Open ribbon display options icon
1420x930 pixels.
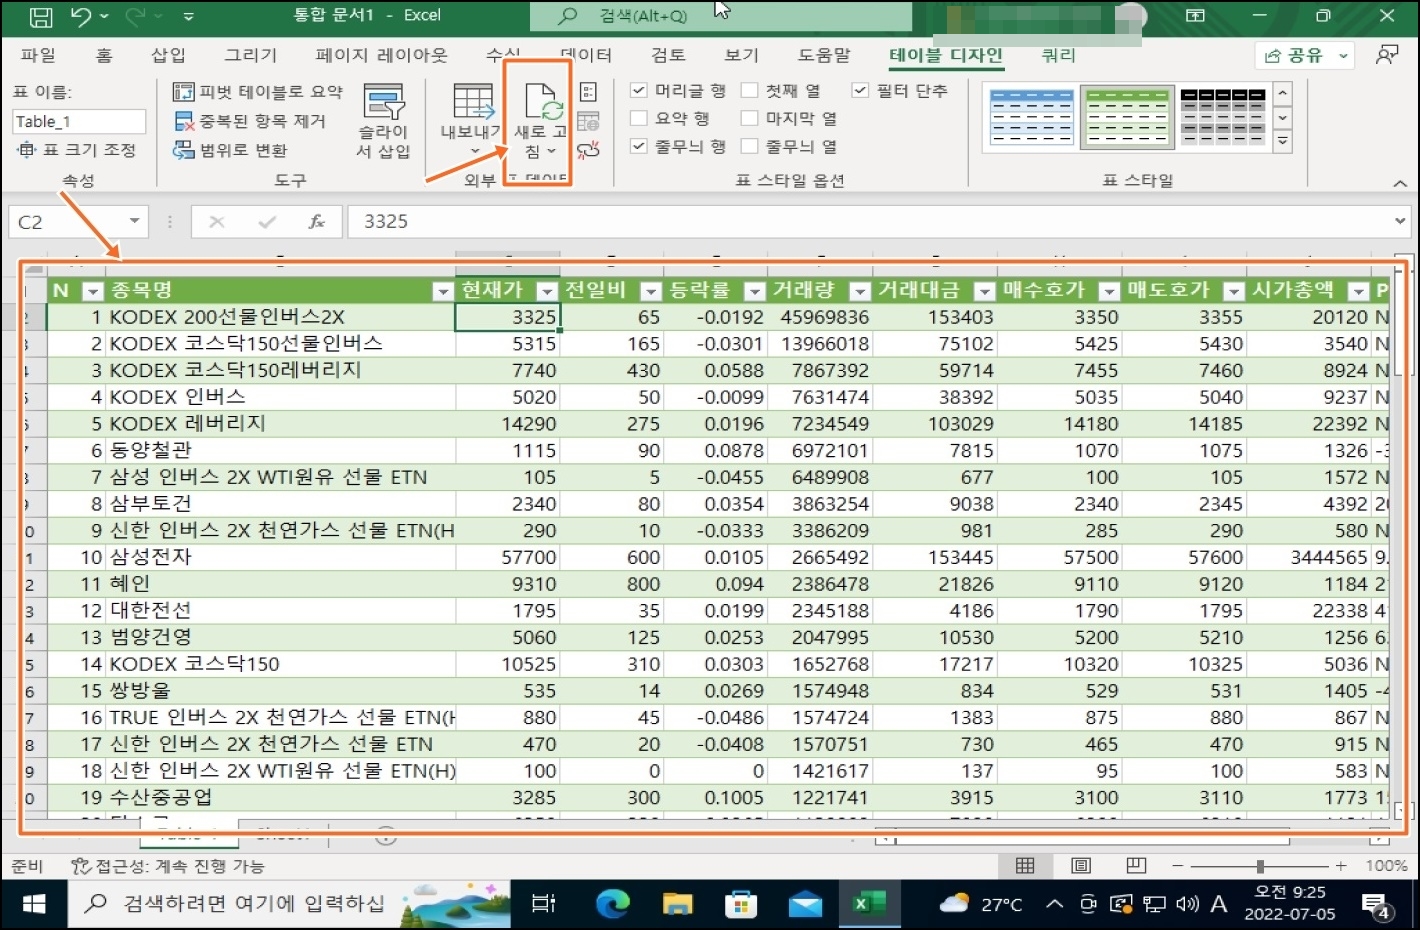pyautogui.click(x=1195, y=16)
